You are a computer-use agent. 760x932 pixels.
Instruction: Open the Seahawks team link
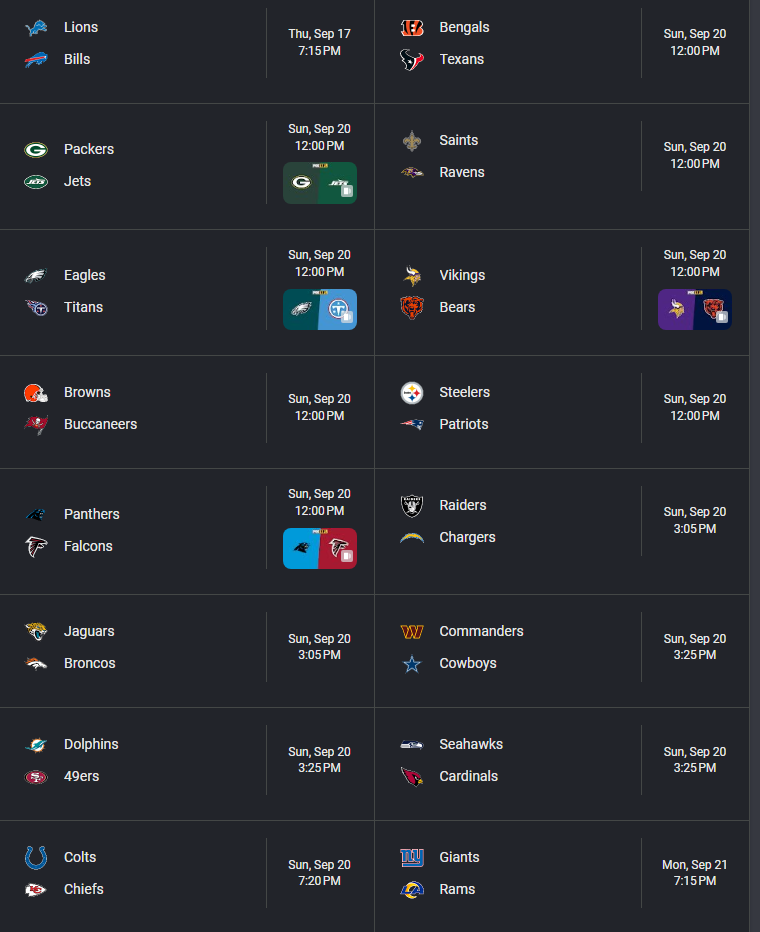coord(471,744)
